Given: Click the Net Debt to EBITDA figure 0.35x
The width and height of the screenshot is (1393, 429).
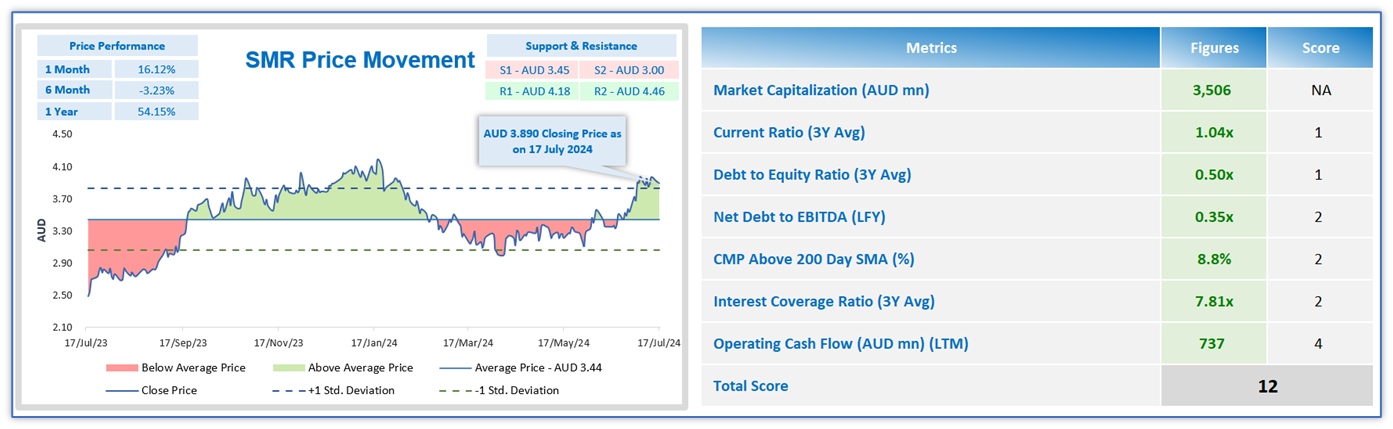Looking at the screenshot, I should (x=1212, y=216).
